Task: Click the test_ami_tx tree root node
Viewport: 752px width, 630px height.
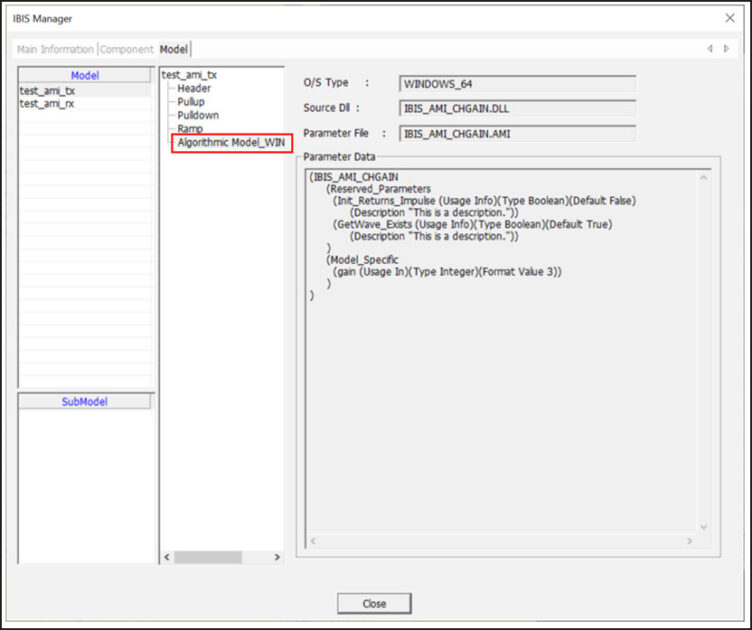Action: (189, 75)
